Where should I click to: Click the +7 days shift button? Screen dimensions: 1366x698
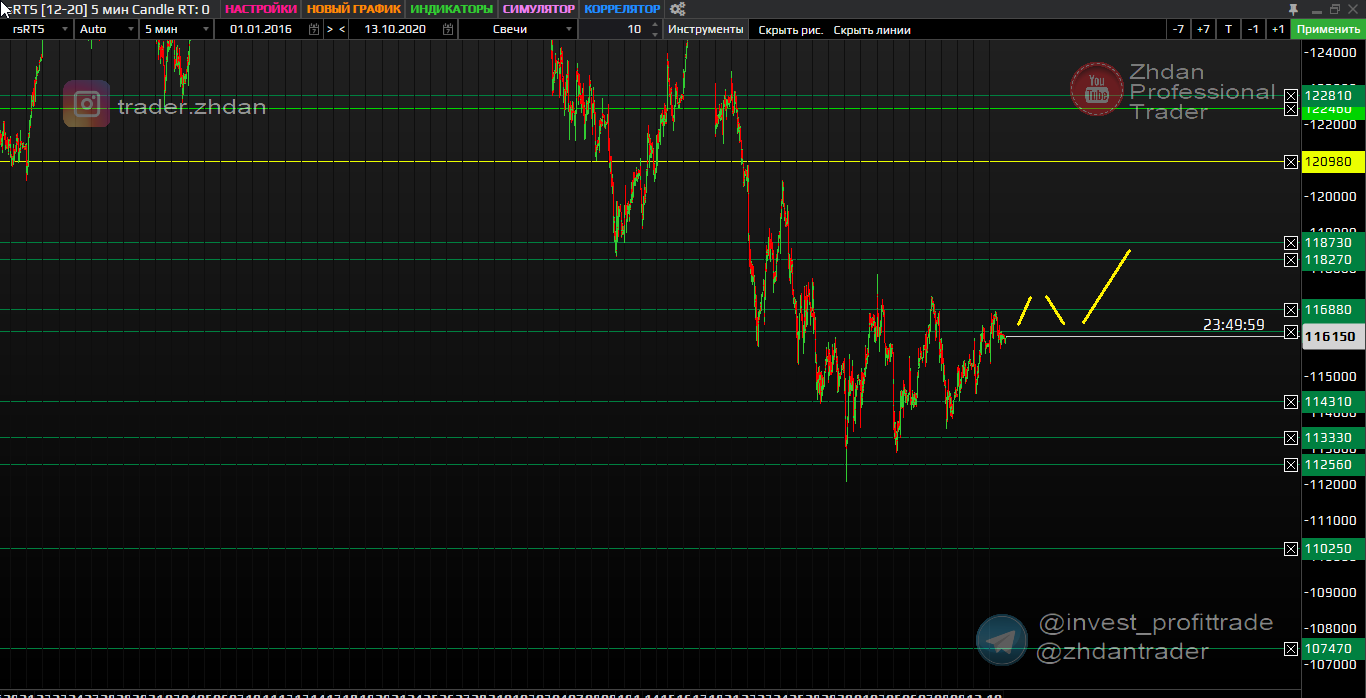pos(1203,29)
